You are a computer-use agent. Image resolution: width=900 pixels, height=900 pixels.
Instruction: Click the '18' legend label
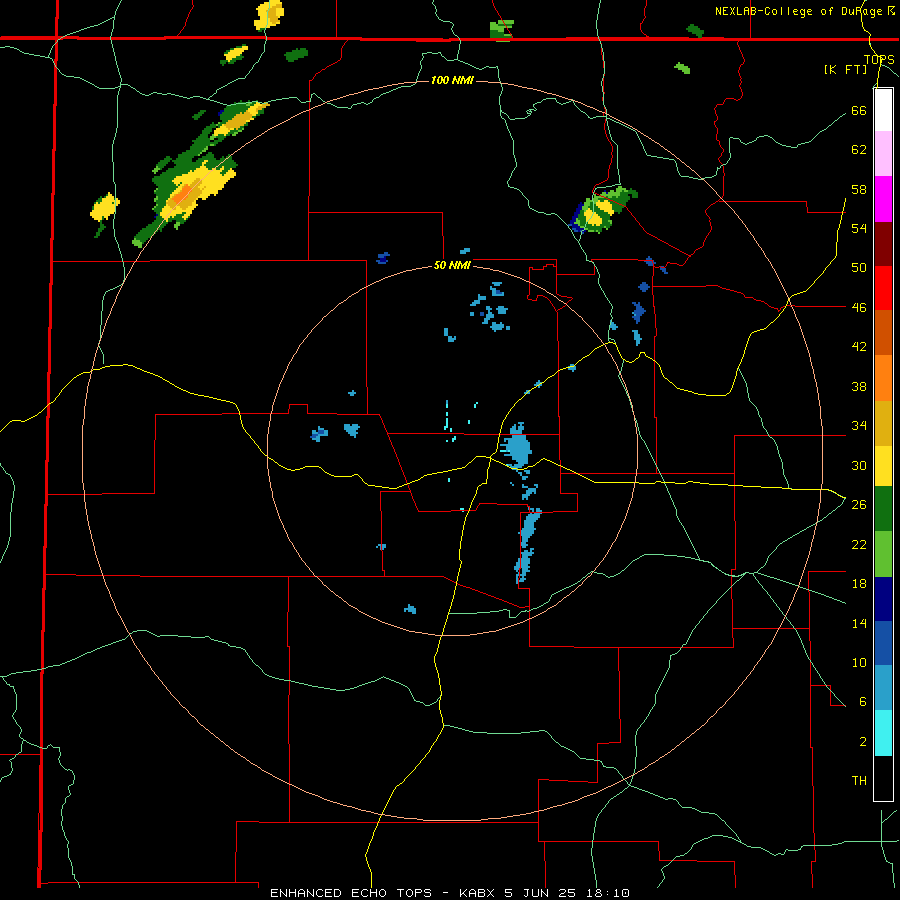coord(859,584)
